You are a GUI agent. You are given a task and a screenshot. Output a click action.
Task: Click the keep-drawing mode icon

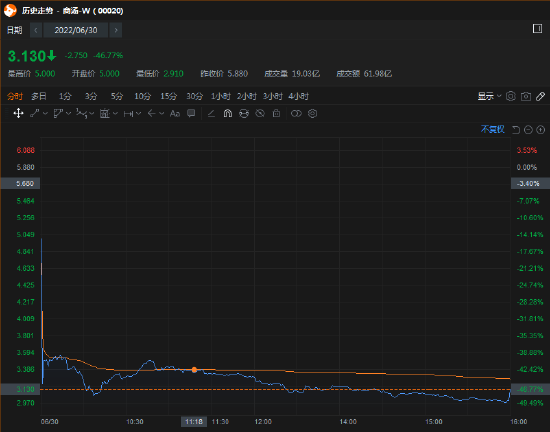pos(244,113)
